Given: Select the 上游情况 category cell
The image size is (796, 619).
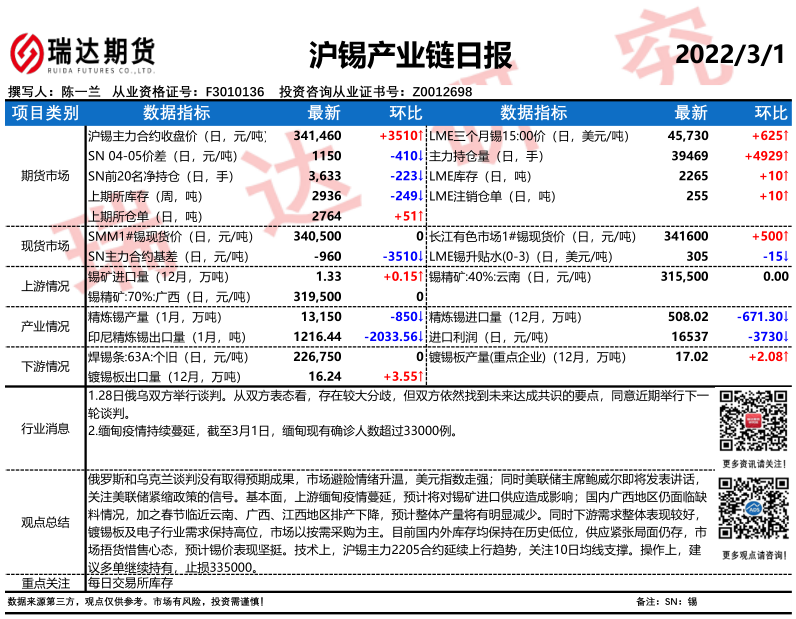Looking at the screenshot, I should coord(44,286).
